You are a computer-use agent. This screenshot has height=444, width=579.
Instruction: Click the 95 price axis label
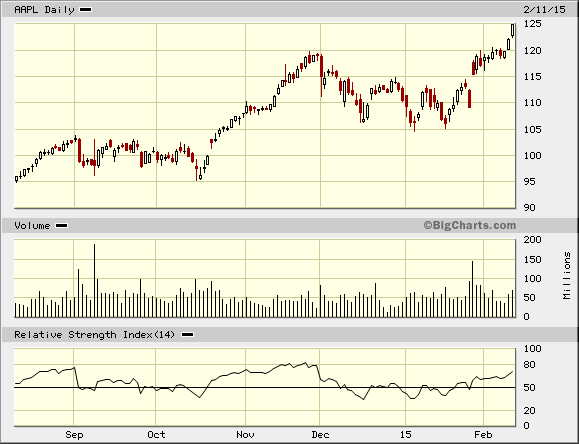tap(530, 181)
